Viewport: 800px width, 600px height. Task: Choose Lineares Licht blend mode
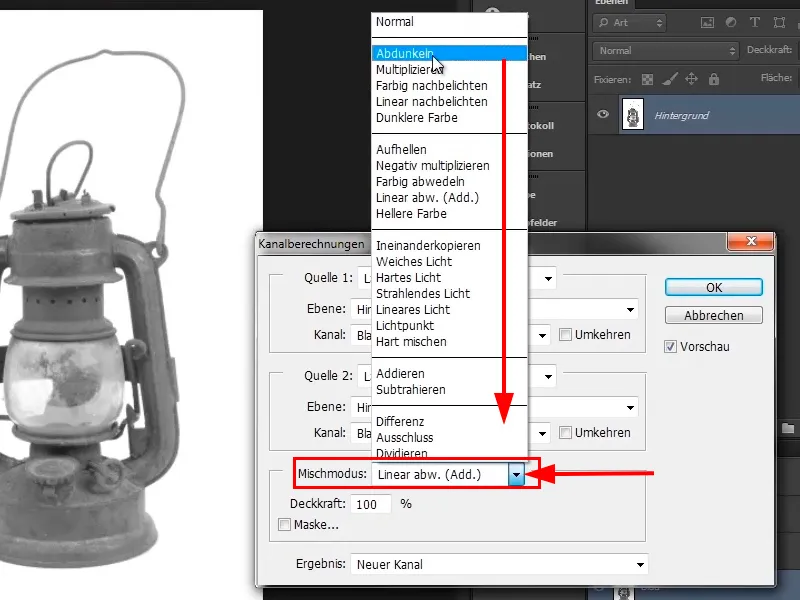click(449, 310)
